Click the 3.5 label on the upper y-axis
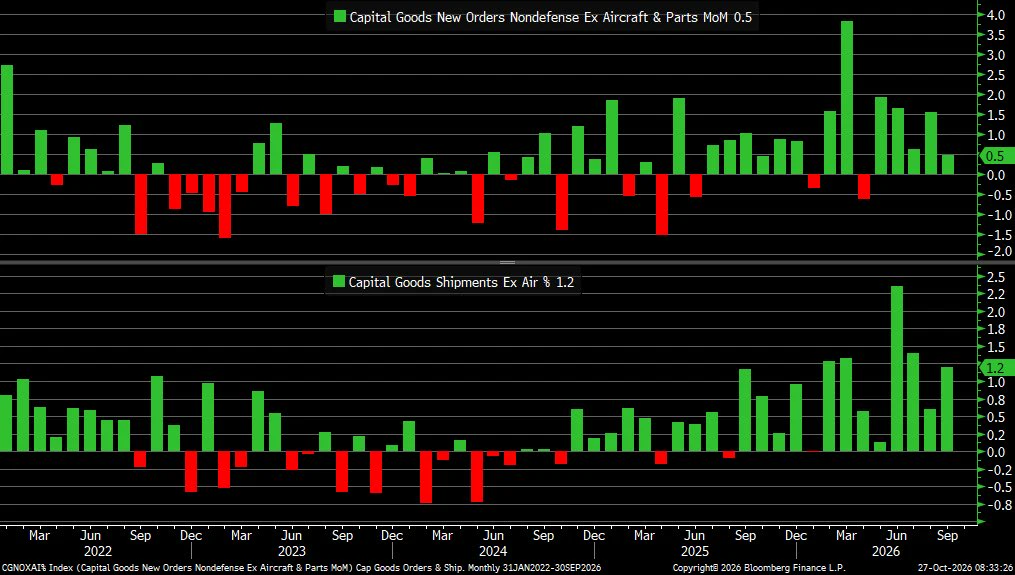This screenshot has height=575, width=1015. [x=996, y=35]
